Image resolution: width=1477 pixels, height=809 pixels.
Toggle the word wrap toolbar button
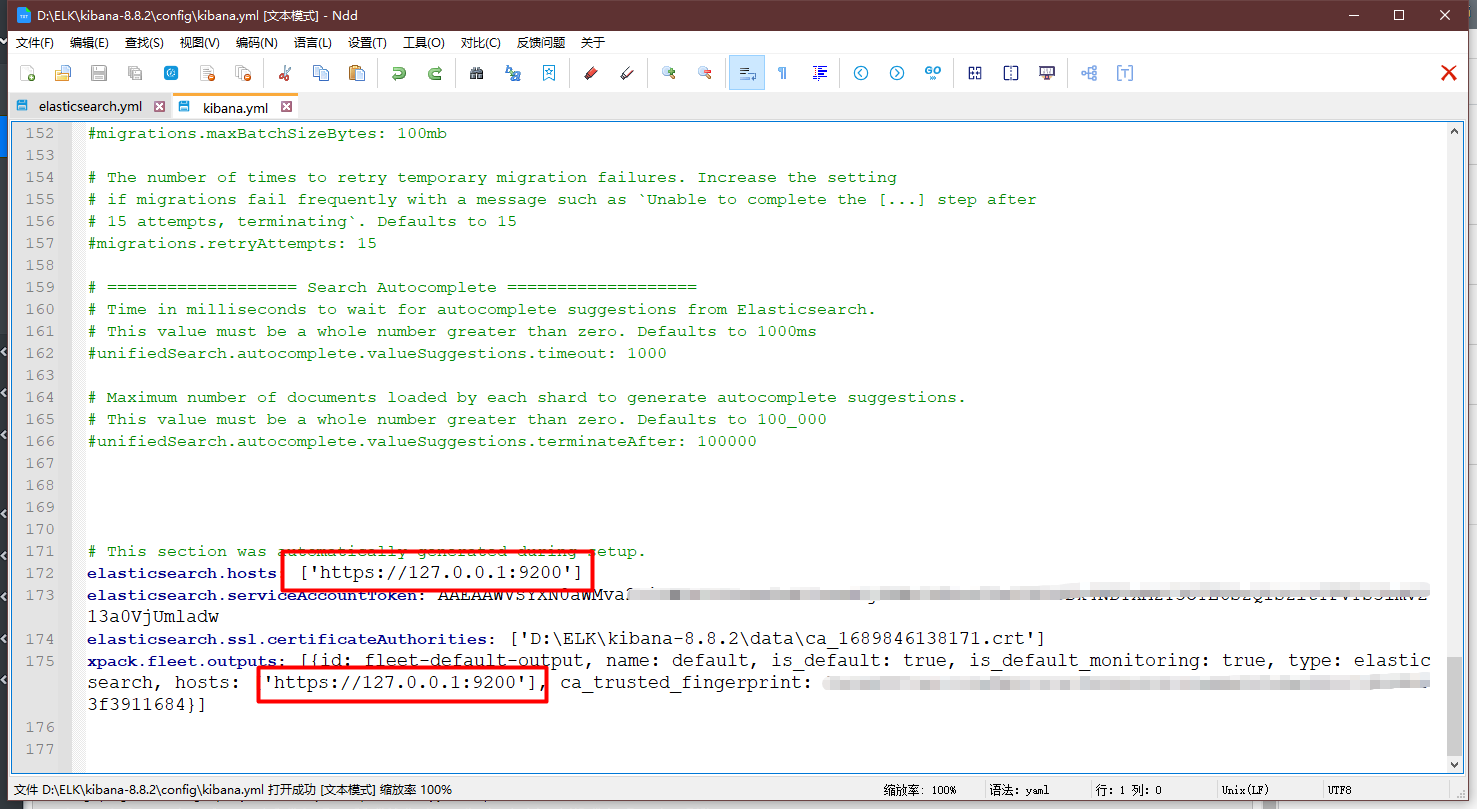746,73
